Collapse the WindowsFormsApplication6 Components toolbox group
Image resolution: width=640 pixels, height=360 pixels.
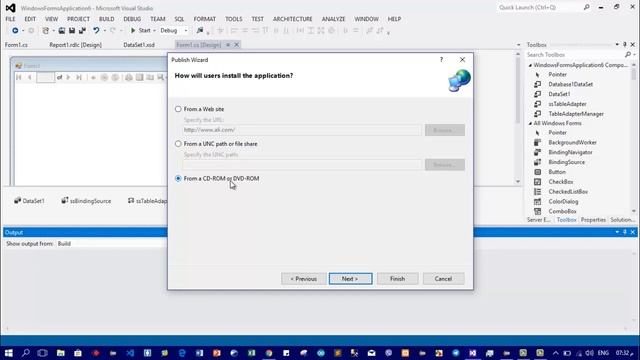(x=530, y=65)
